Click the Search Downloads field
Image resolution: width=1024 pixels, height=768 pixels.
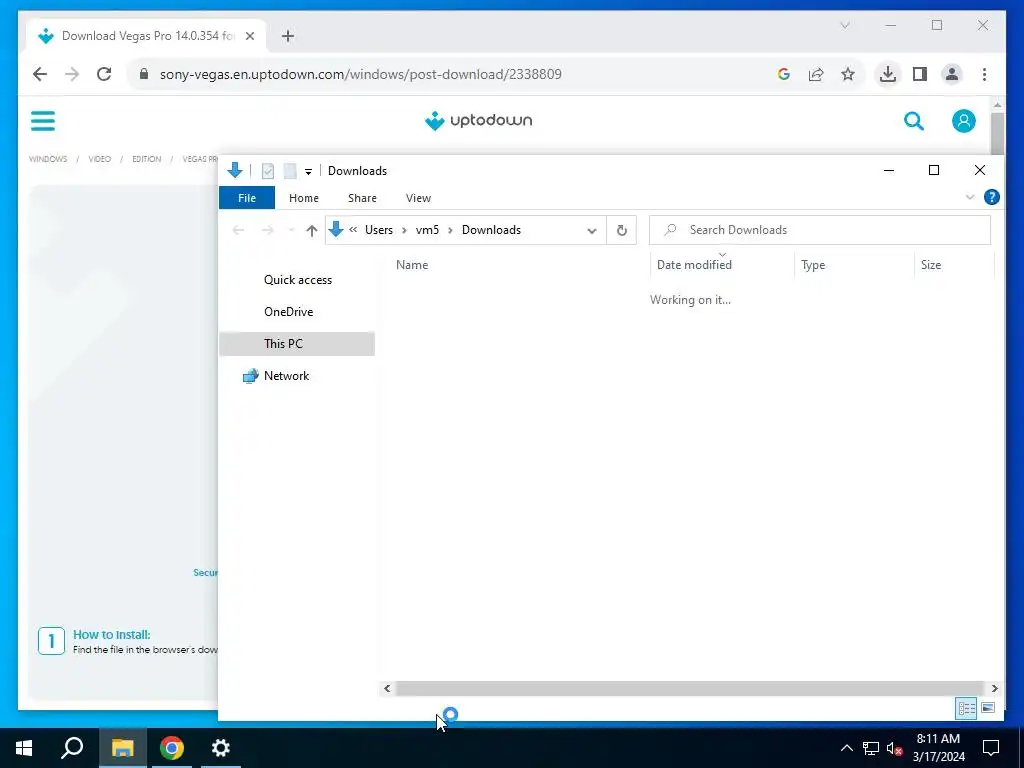click(x=820, y=230)
